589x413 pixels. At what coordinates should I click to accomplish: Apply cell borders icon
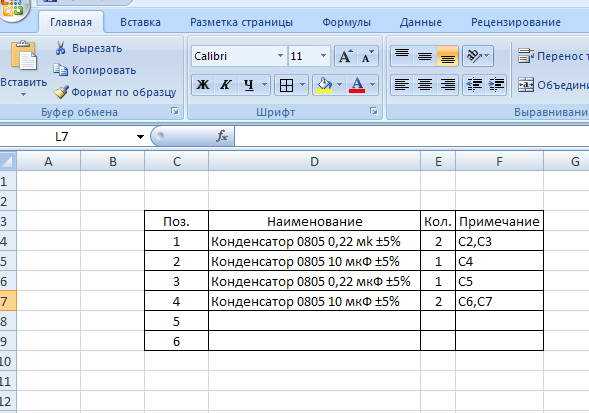point(286,85)
